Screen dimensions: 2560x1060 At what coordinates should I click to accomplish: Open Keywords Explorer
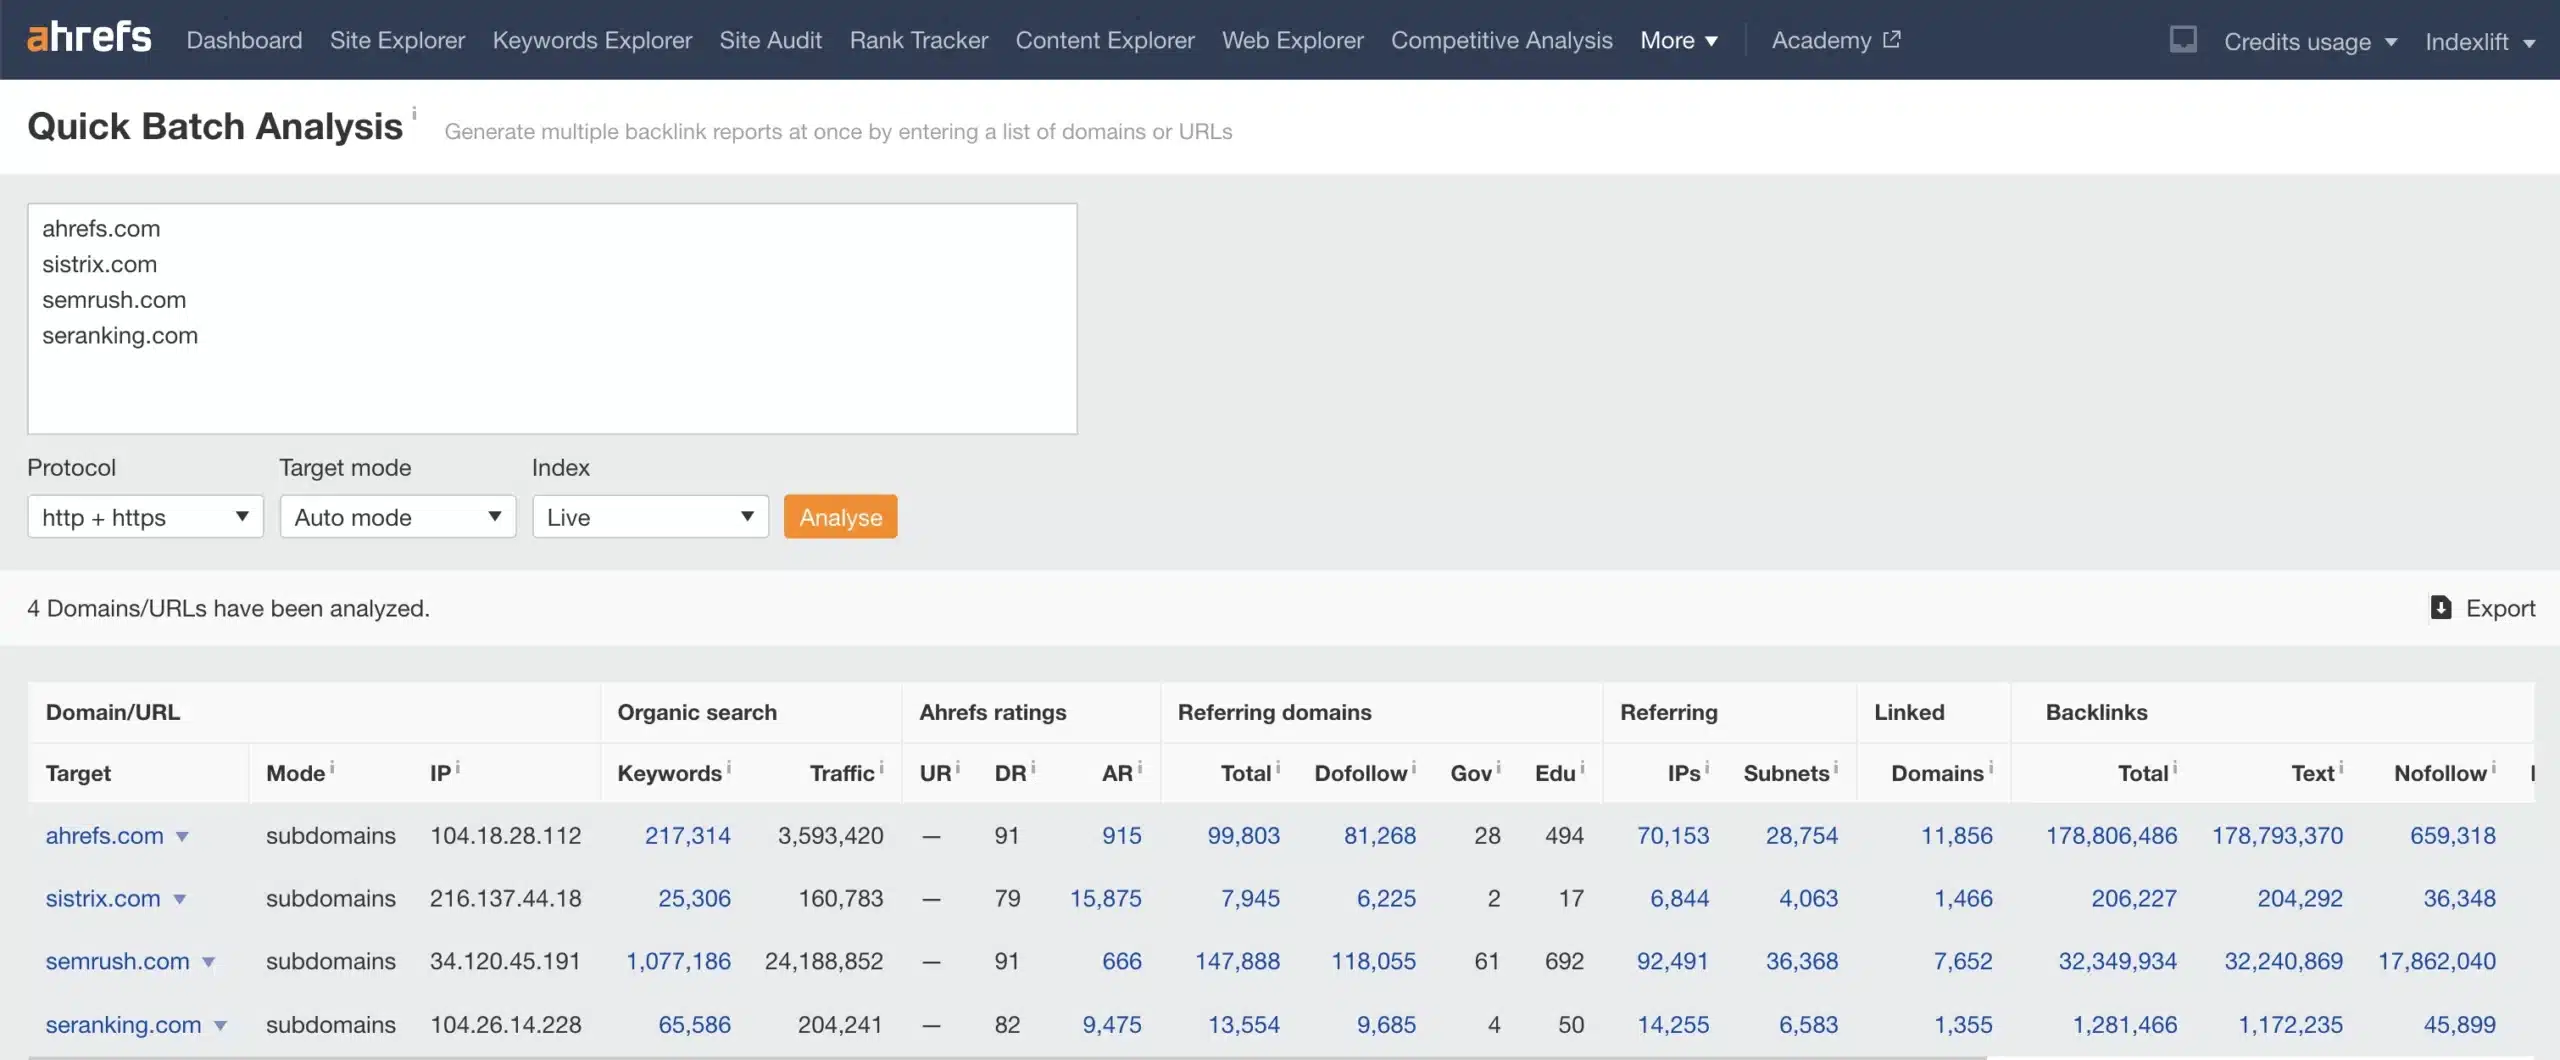coord(592,40)
